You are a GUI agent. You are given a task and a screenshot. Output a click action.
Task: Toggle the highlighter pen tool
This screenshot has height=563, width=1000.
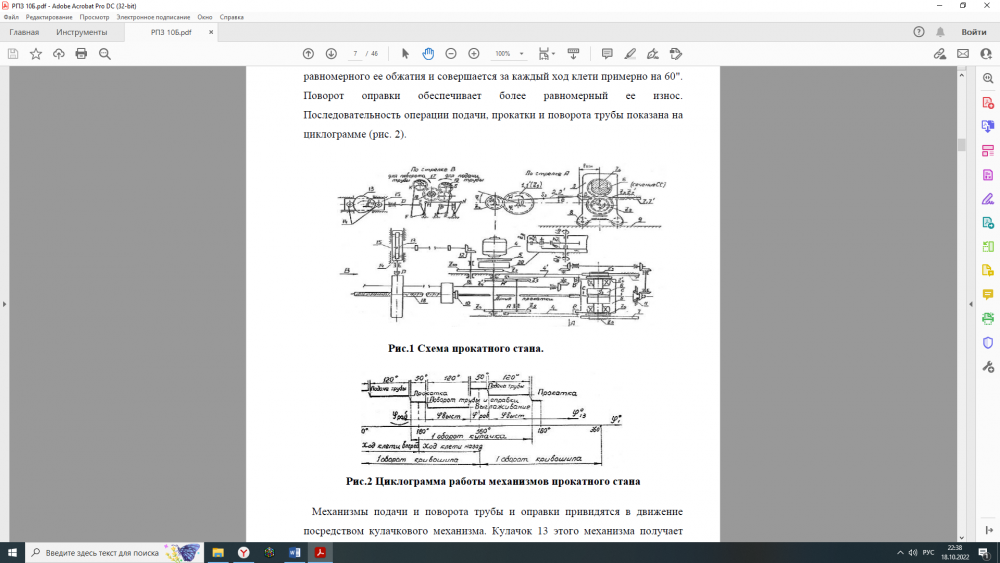(630, 53)
